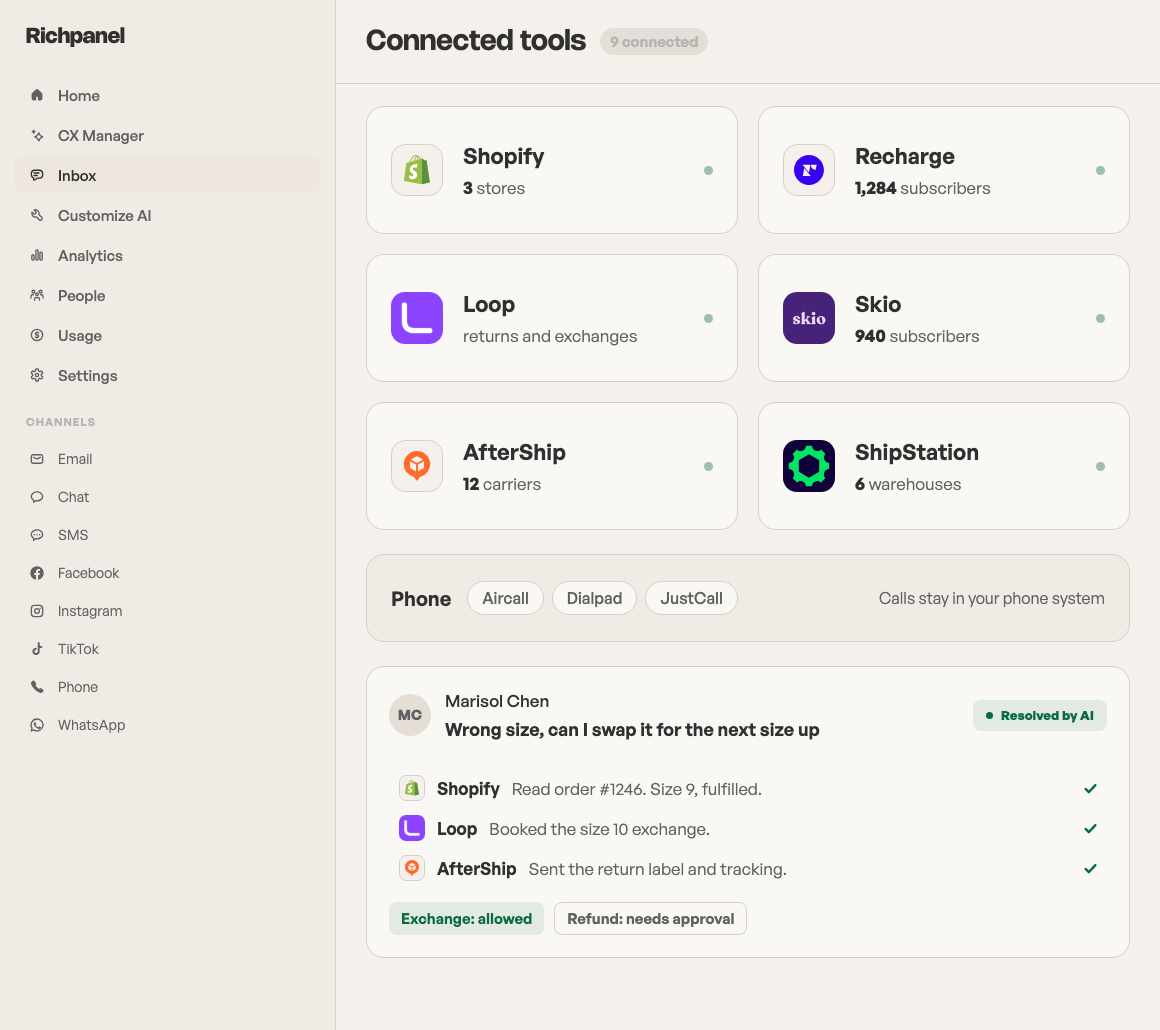Click the orange AfterShip logo in card

[x=417, y=466]
